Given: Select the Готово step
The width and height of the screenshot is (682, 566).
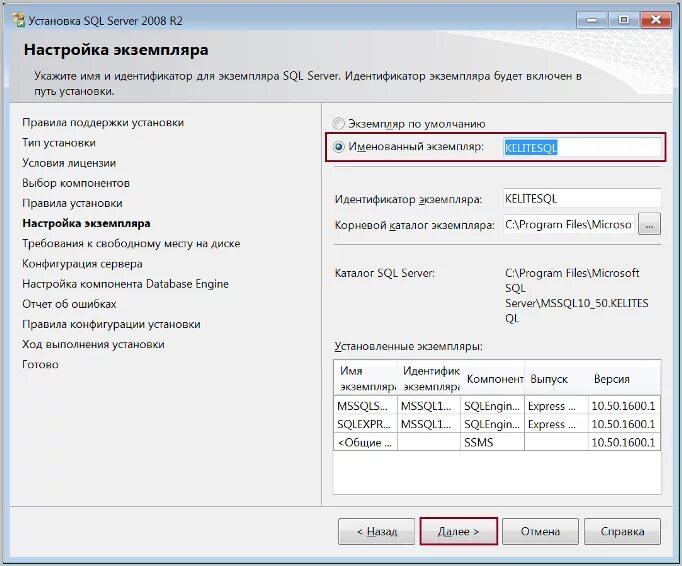Looking at the screenshot, I should pyautogui.click(x=40, y=365).
